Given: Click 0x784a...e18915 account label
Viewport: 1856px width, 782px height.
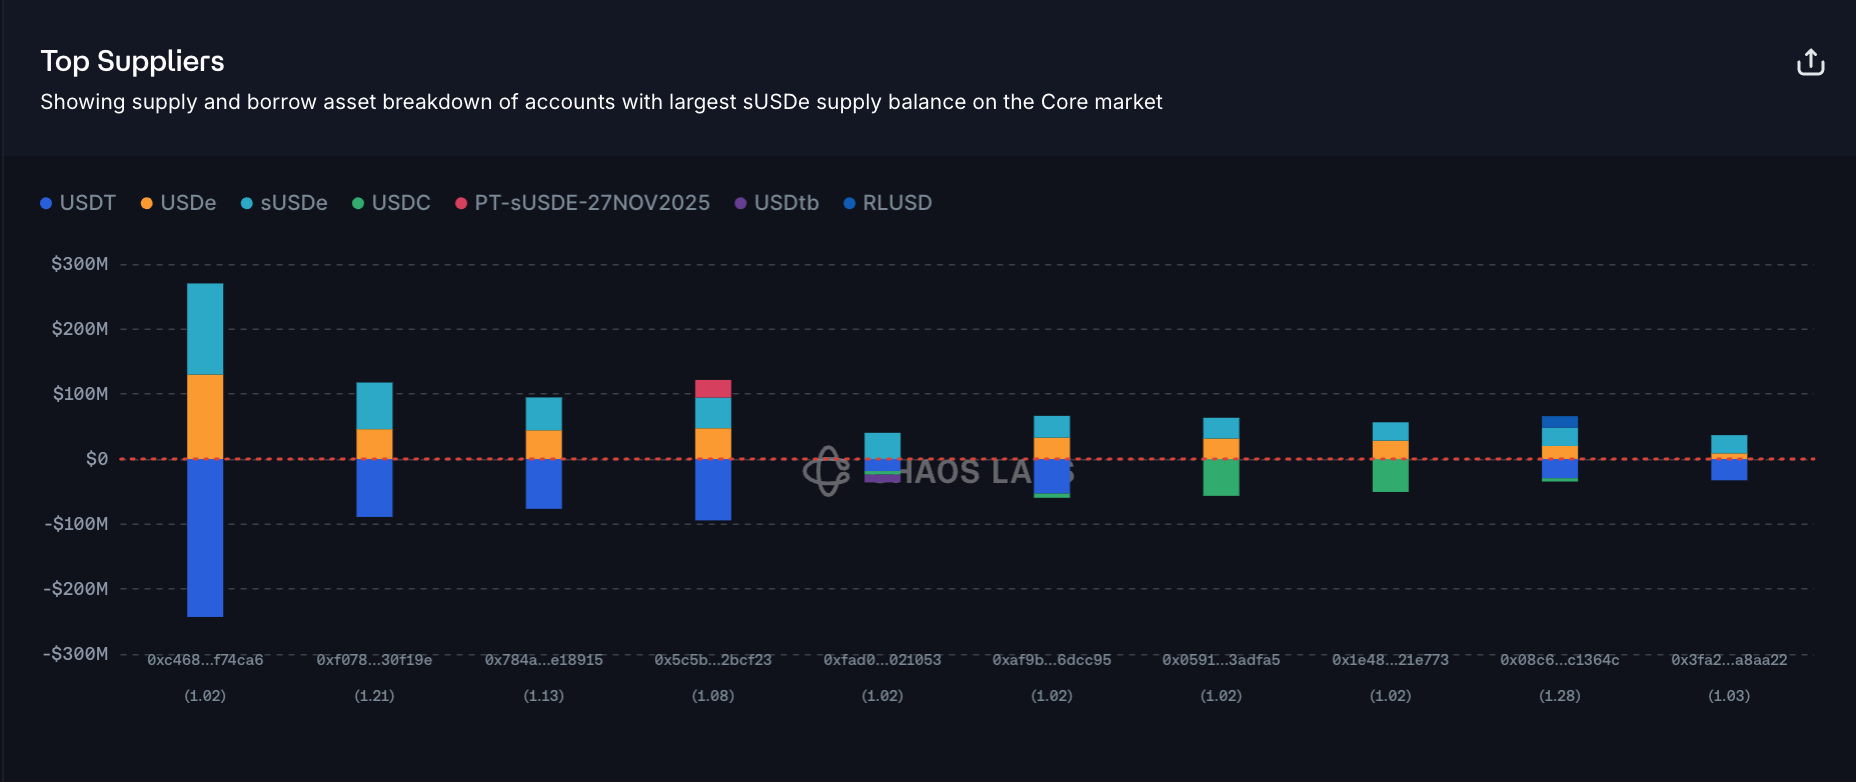Looking at the screenshot, I should tap(543, 660).
